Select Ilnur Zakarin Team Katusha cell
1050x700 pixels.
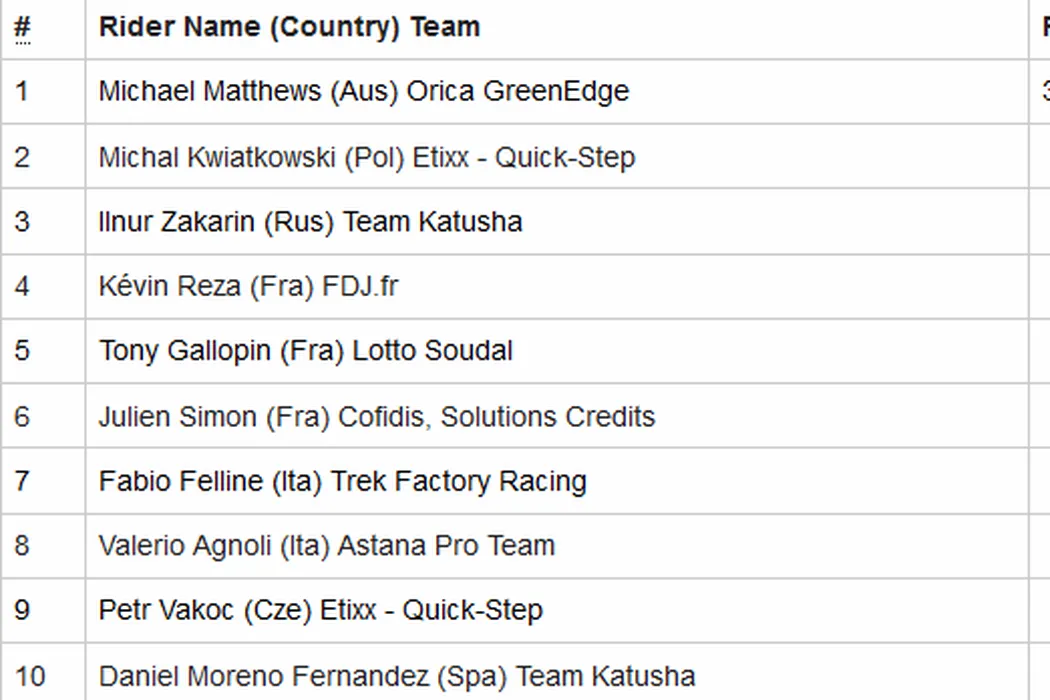tap(310, 222)
